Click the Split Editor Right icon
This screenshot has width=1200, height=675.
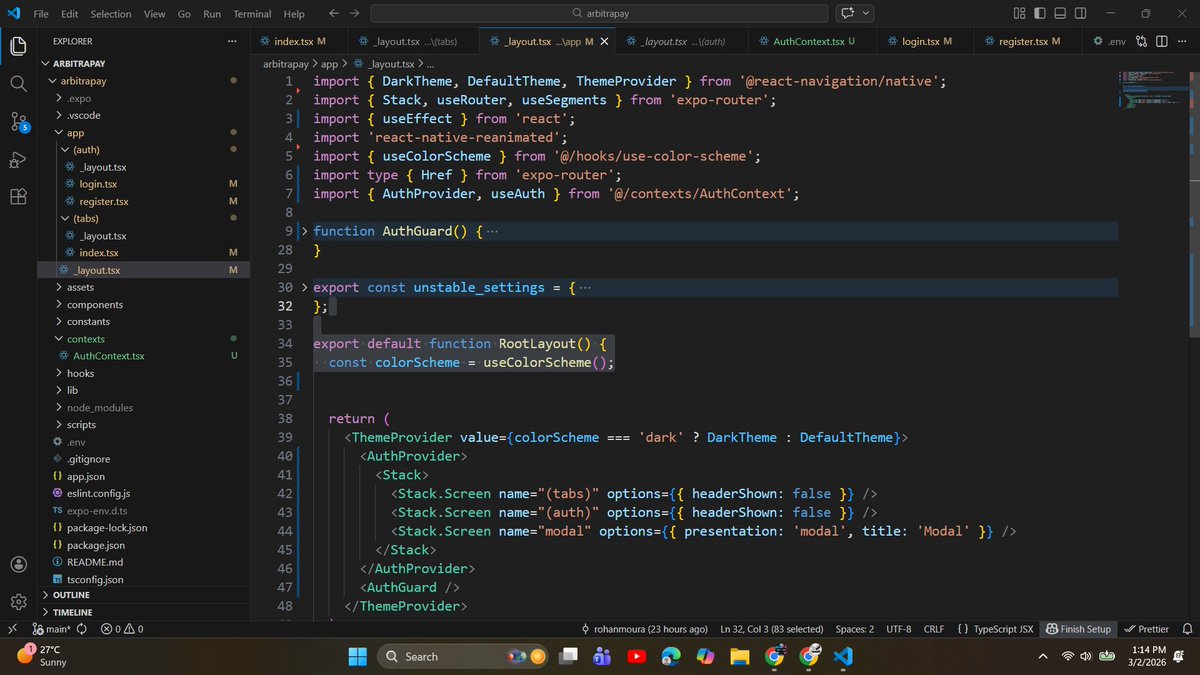point(1162,41)
